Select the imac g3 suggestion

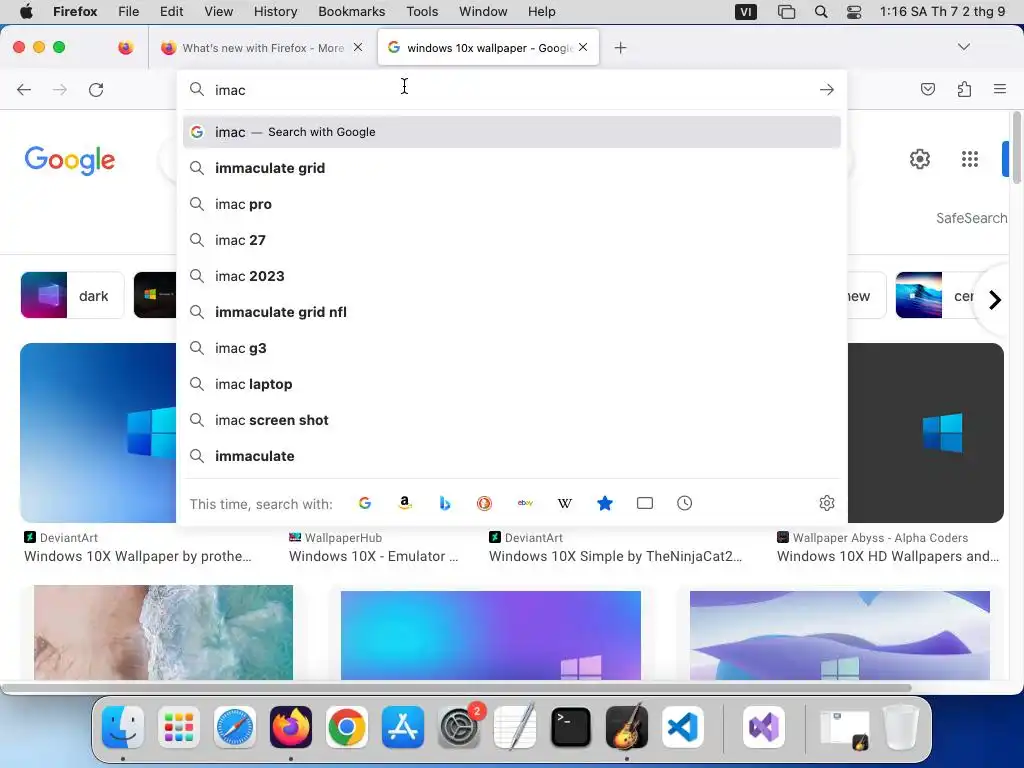(x=511, y=348)
